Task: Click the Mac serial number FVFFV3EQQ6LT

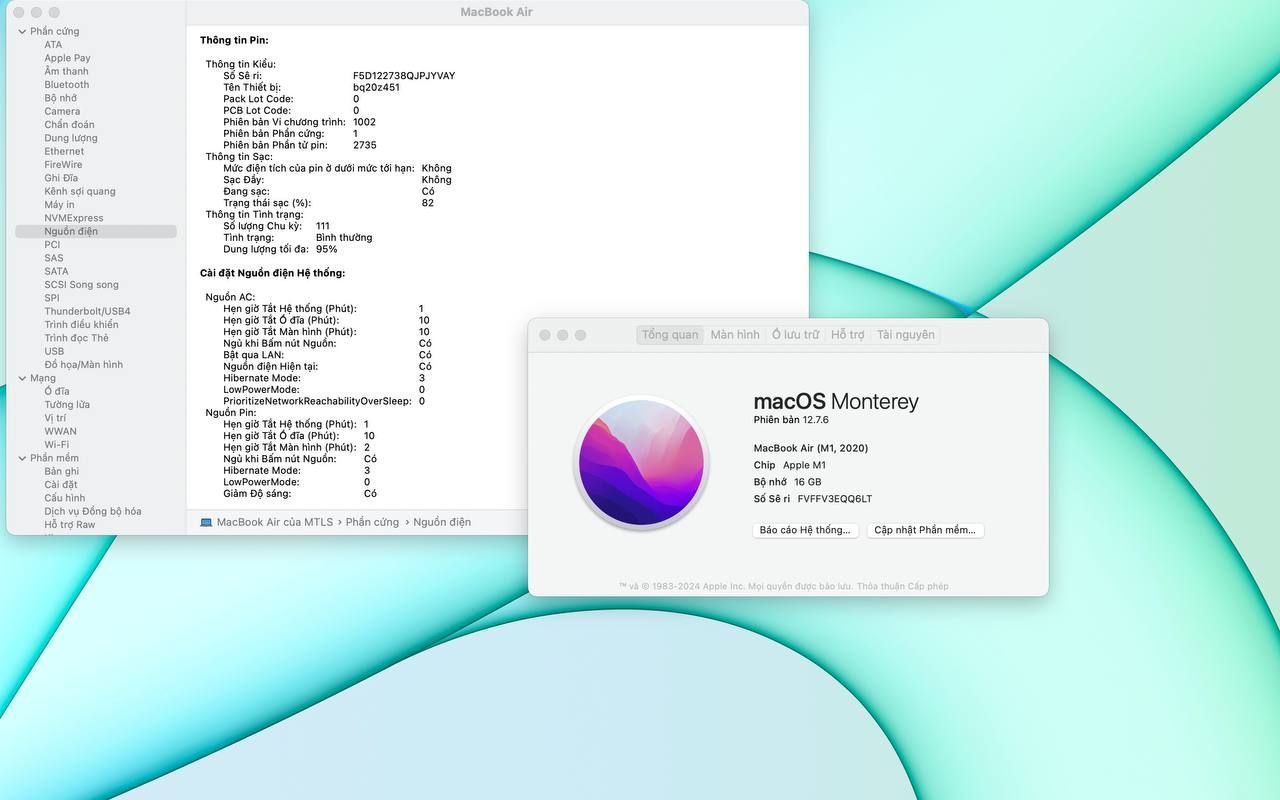Action: point(835,499)
